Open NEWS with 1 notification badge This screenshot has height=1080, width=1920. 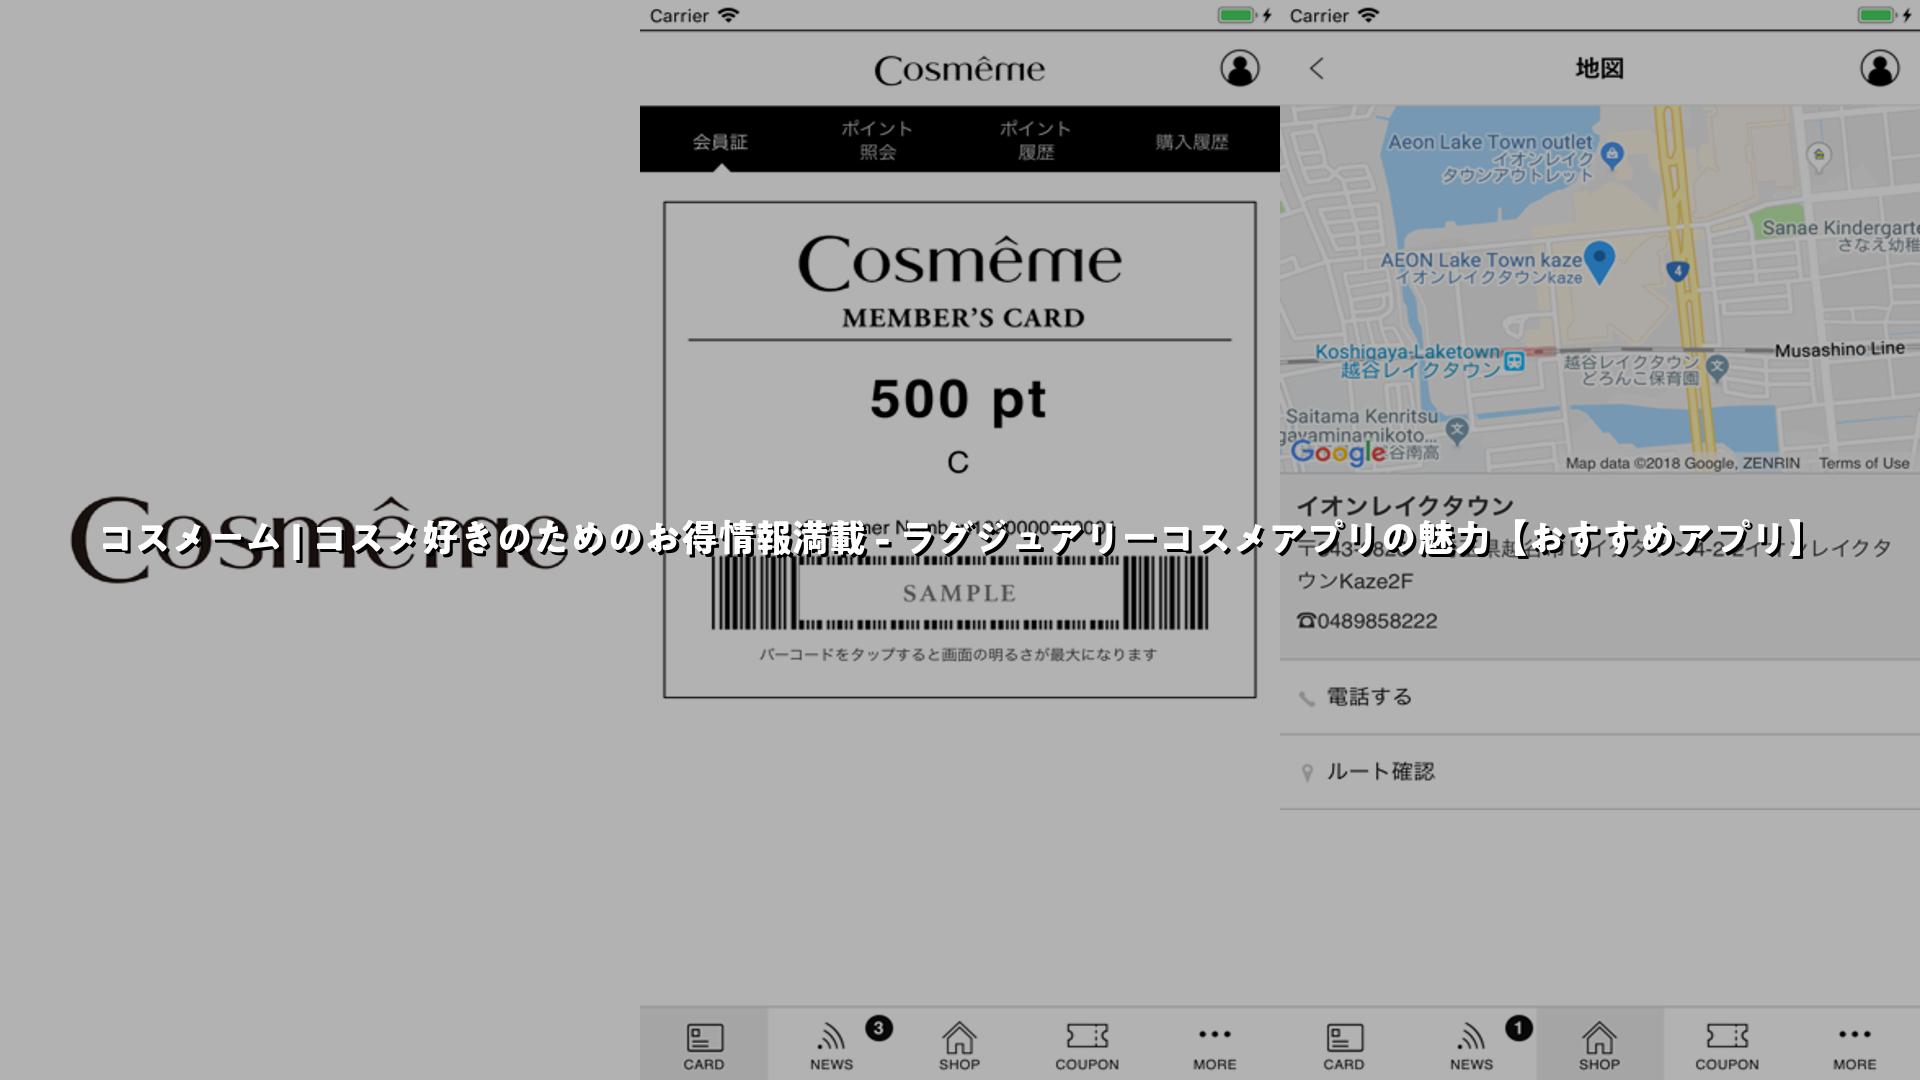[1472, 1046]
